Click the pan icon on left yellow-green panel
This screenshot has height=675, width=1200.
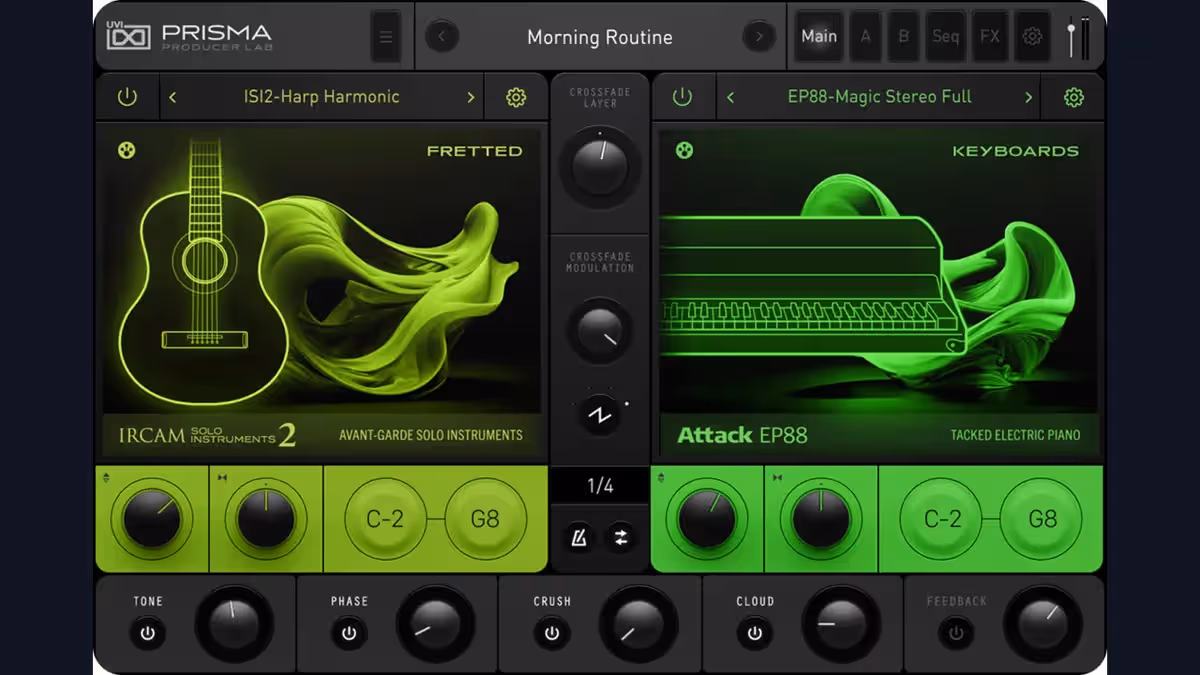tap(221, 478)
